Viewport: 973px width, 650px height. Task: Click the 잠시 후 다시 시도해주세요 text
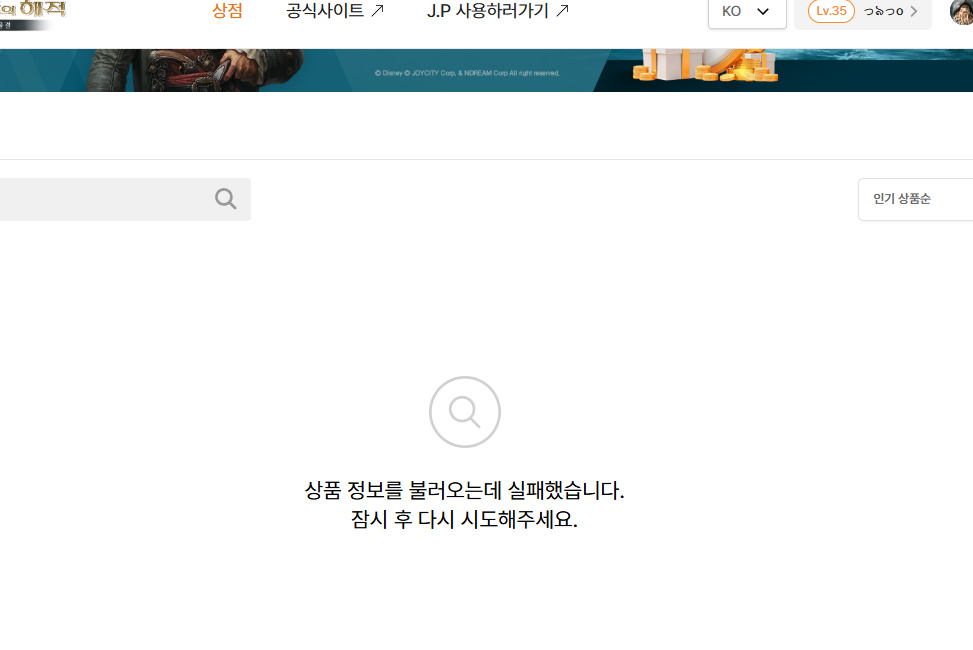pyautogui.click(x=464, y=520)
